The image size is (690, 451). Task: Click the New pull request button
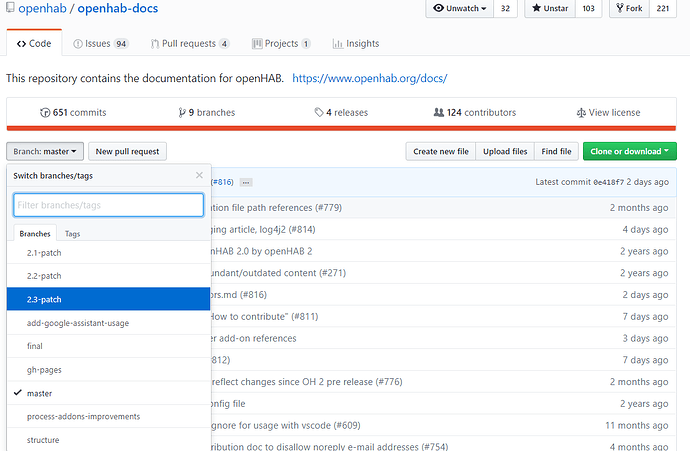pos(128,151)
